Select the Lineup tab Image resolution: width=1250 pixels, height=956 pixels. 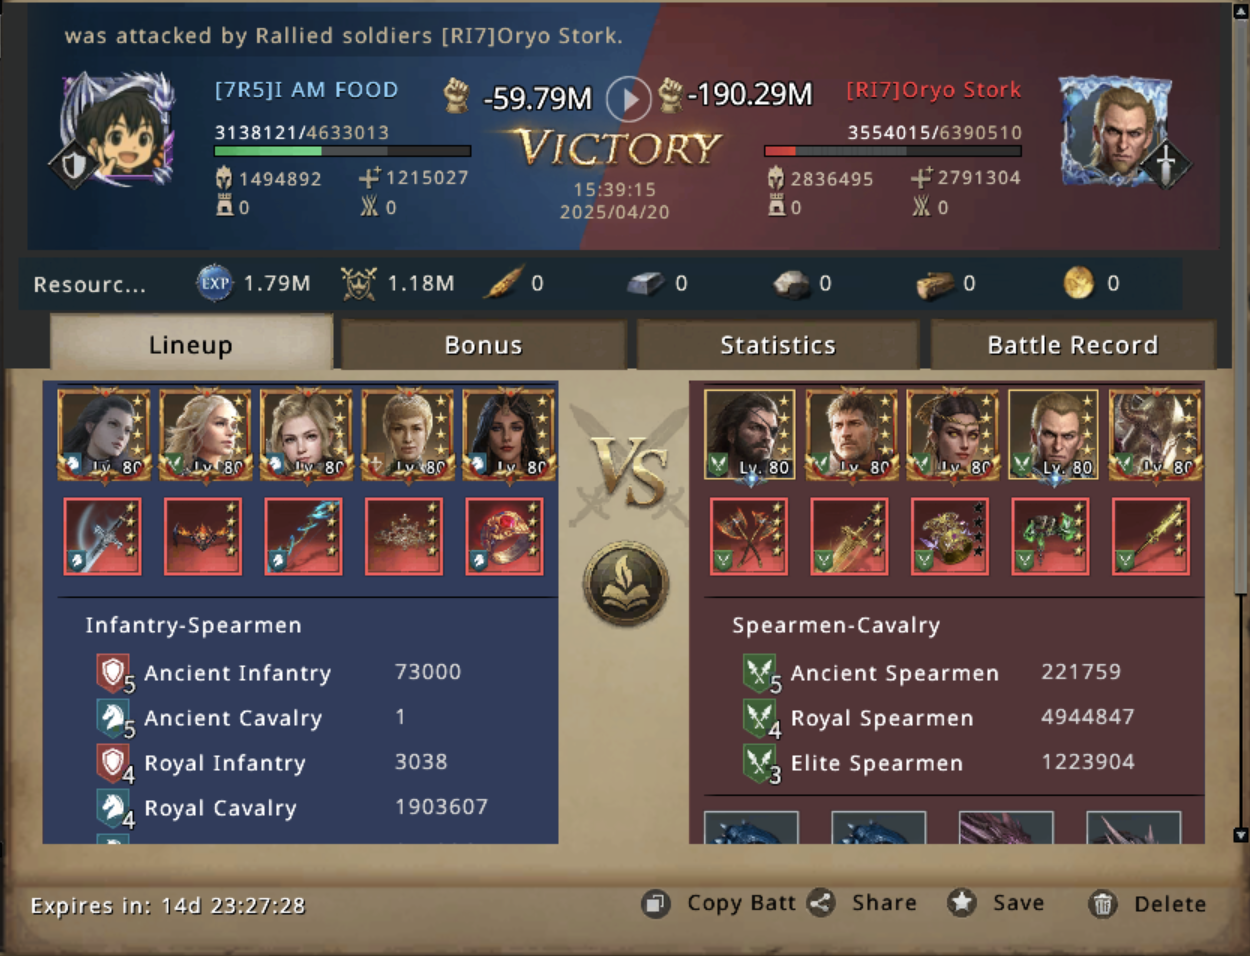pos(191,344)
